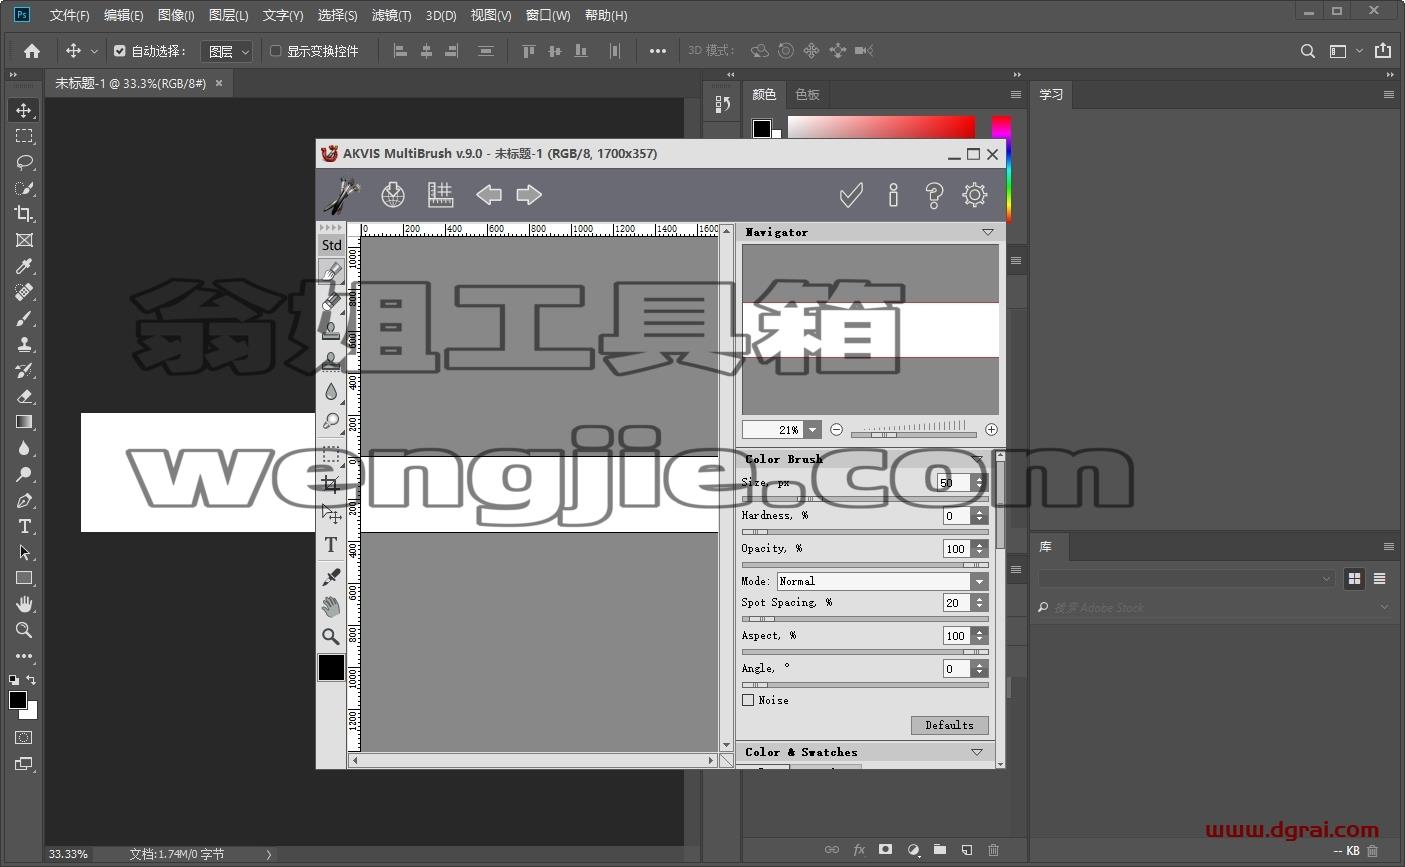Click Photoshop home icon in options bar

pos(32,51)
